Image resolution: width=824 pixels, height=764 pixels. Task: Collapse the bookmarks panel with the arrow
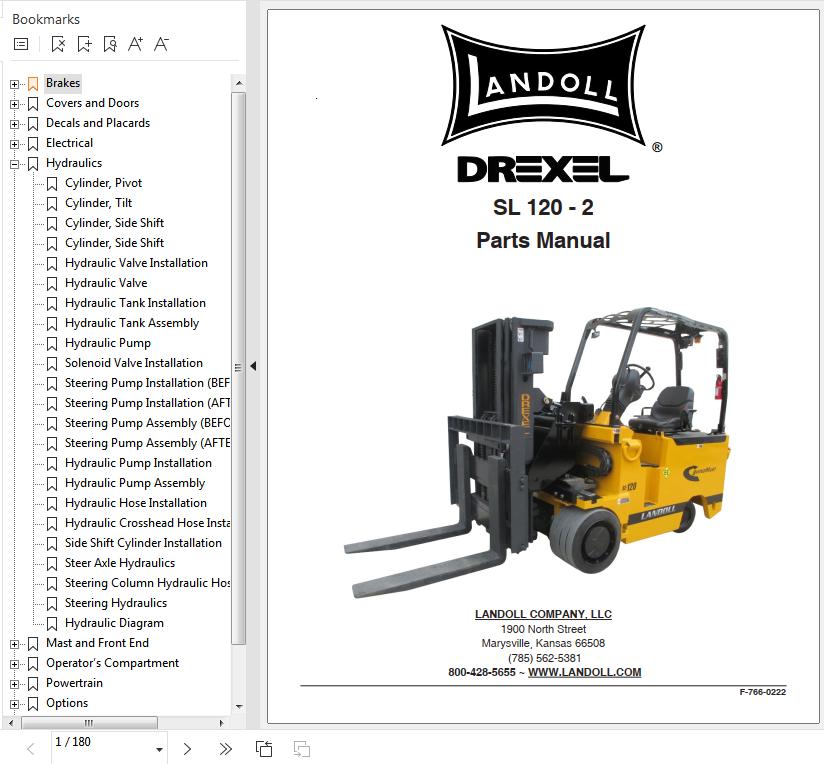pos(253,367)
